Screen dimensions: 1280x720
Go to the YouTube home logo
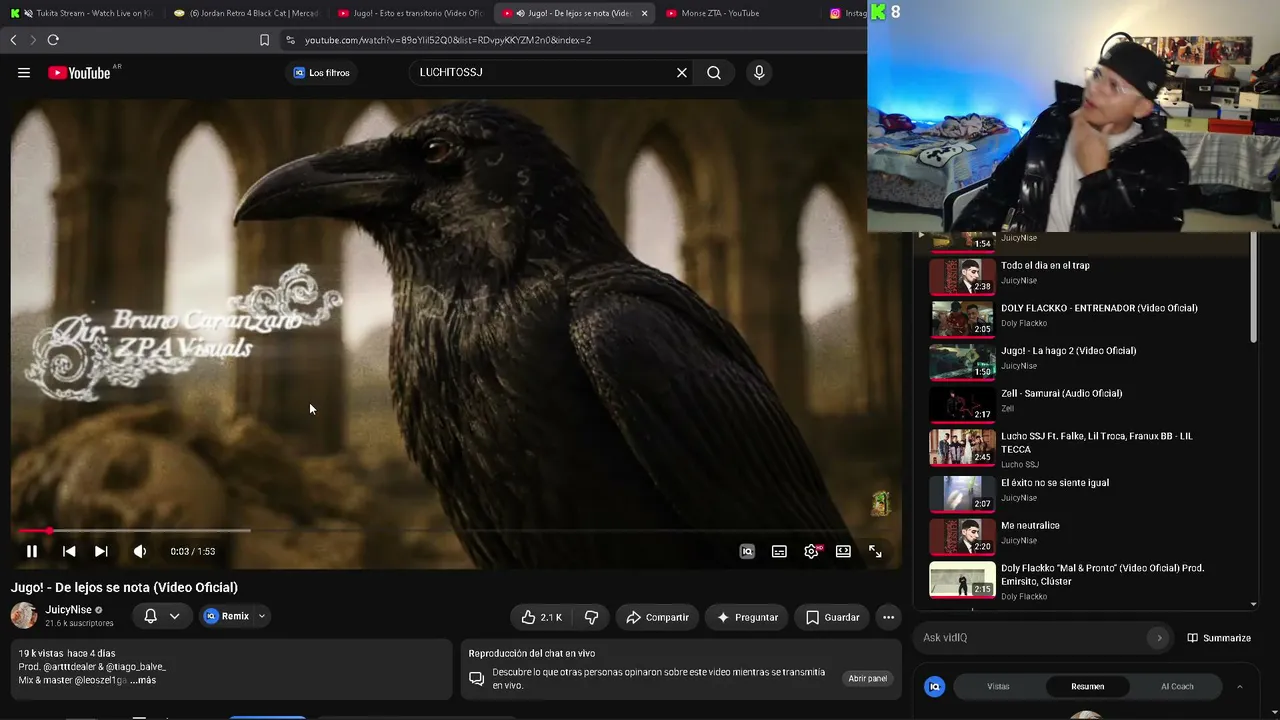pos(79,73)
